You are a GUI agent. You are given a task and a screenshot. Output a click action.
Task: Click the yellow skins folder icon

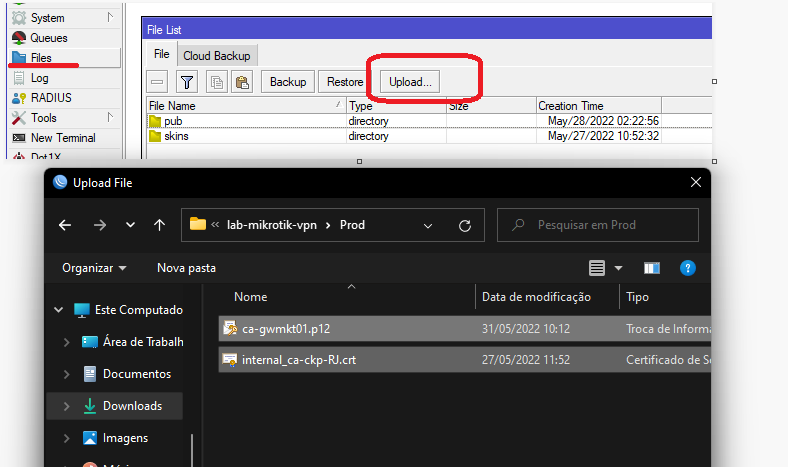[155, 136]
